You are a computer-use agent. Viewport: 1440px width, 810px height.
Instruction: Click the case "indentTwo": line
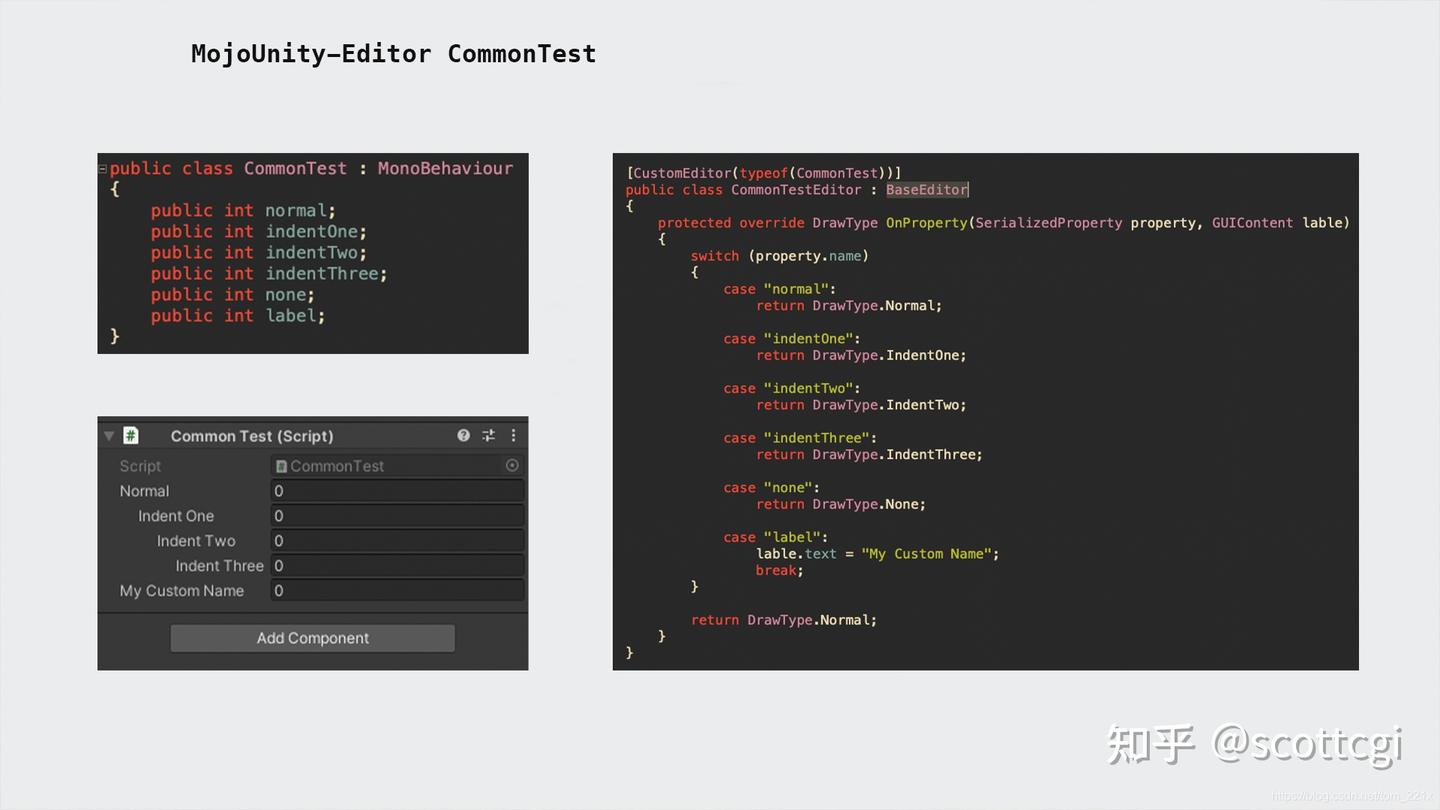pos(792,388)
